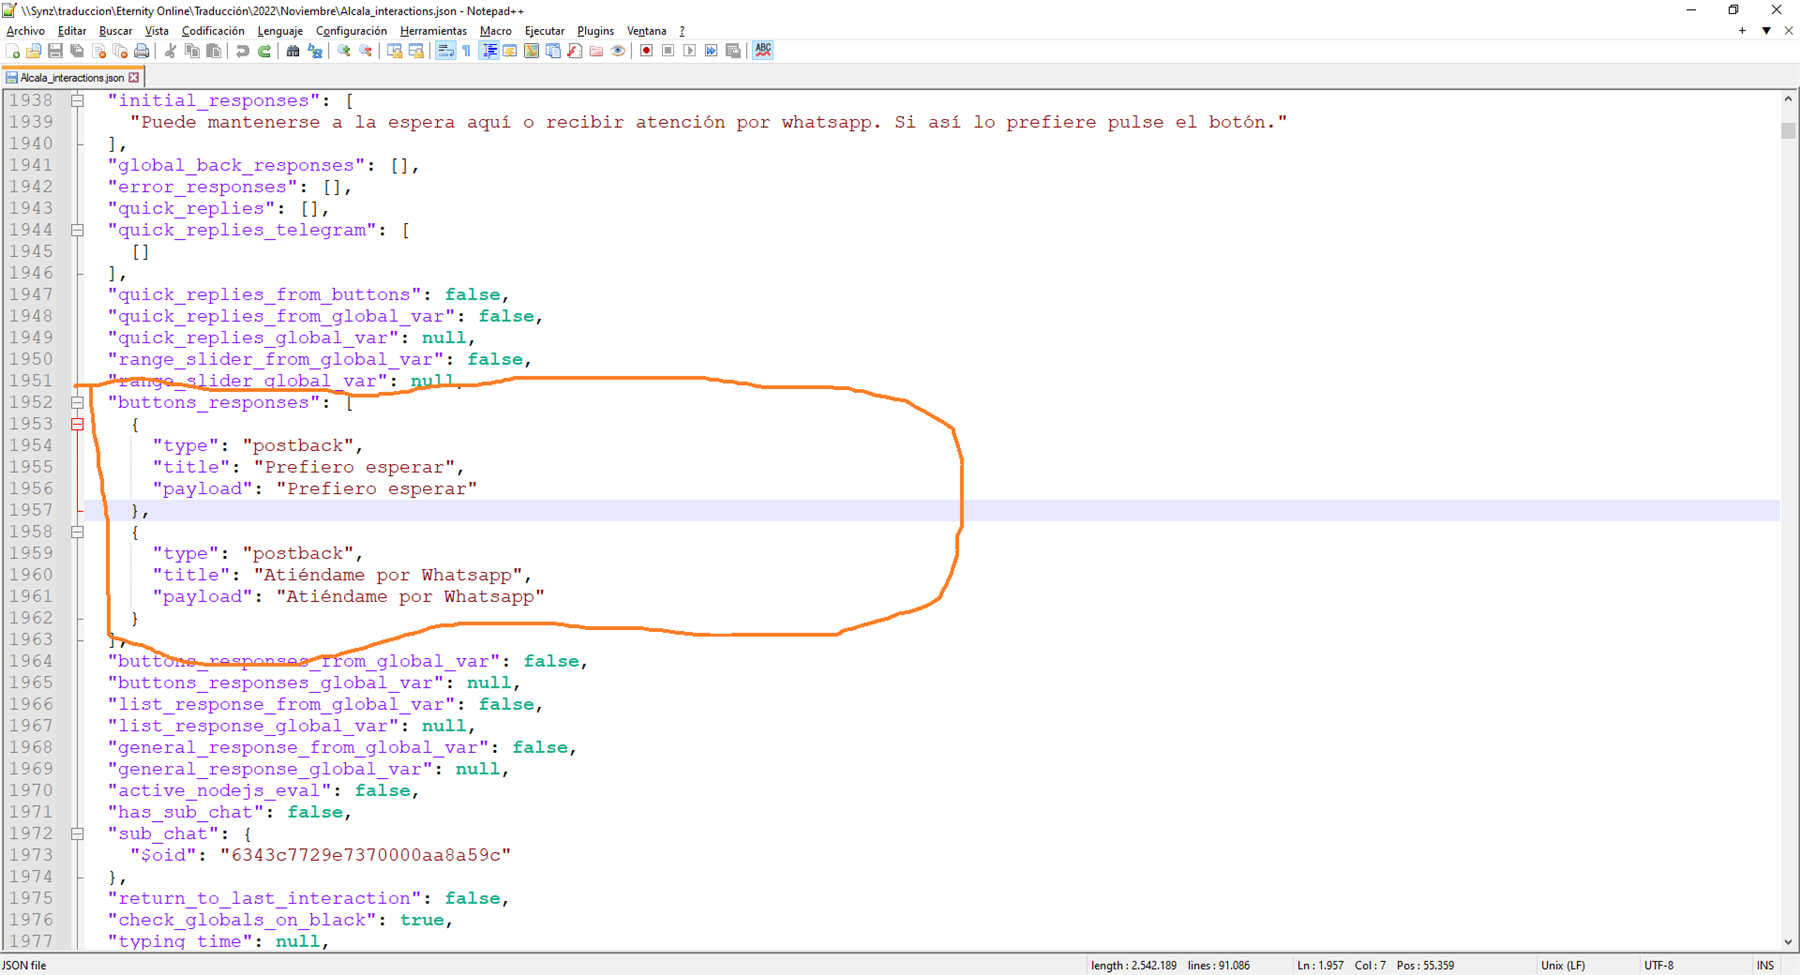Click the Cut scissors icon
Image resolution: width=1800 pixels, height=975 pixels.
tap(171, 51)
